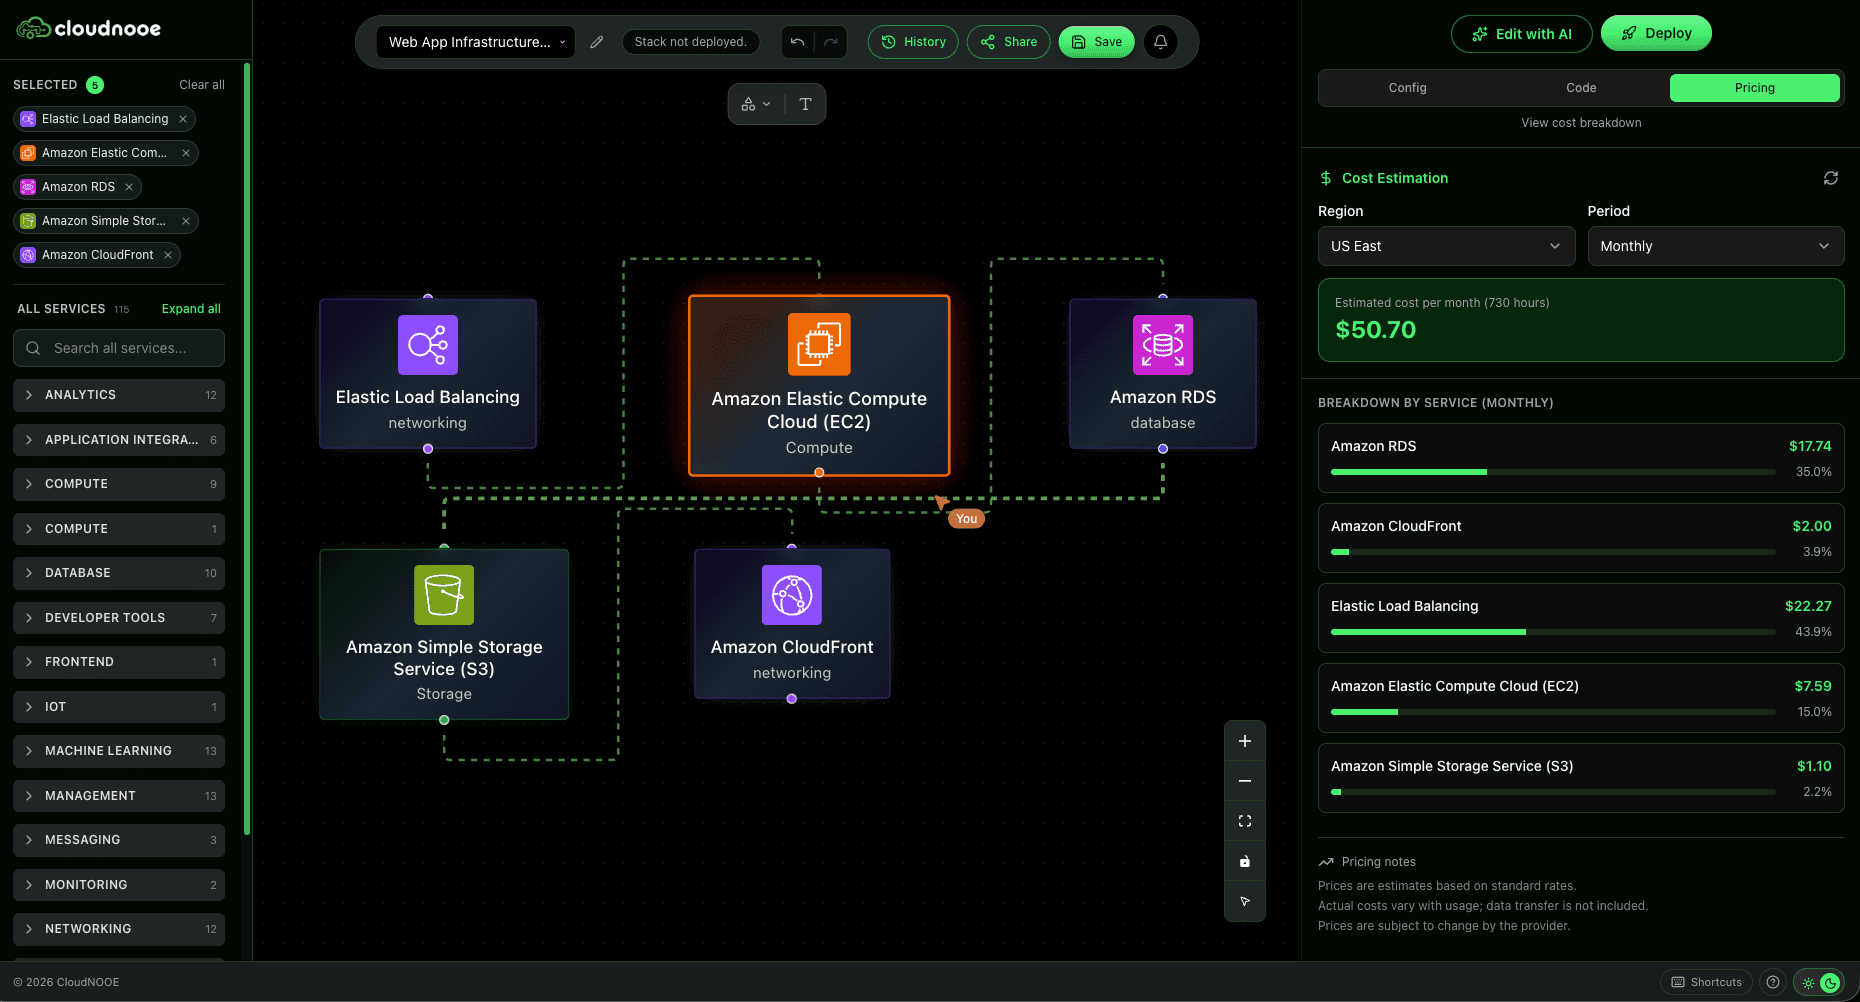The width and height of the screenshot is (1860, 1002).
Task: Open the Web App Infrastructure project dropdown
Action: pyautogui.click(x=476, y=42)
